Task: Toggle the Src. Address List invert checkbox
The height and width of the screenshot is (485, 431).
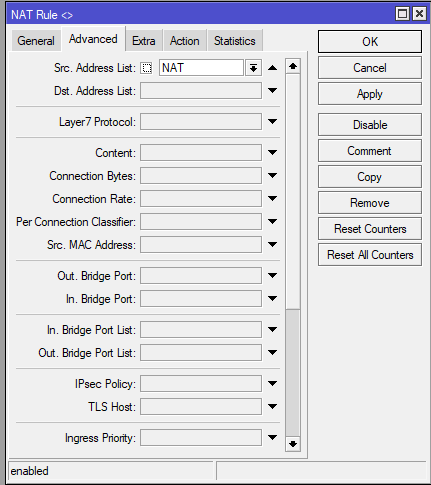Action: click(x=146, y=68)
